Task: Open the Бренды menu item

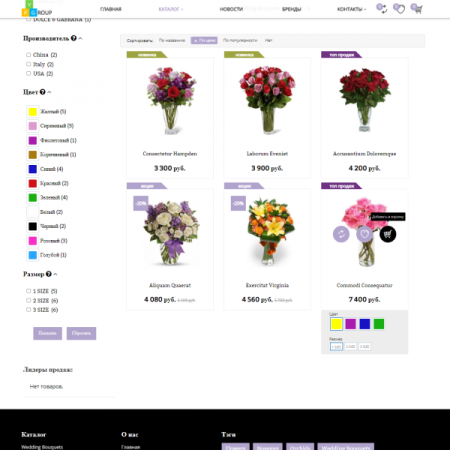Action: (x=291, y=9)
